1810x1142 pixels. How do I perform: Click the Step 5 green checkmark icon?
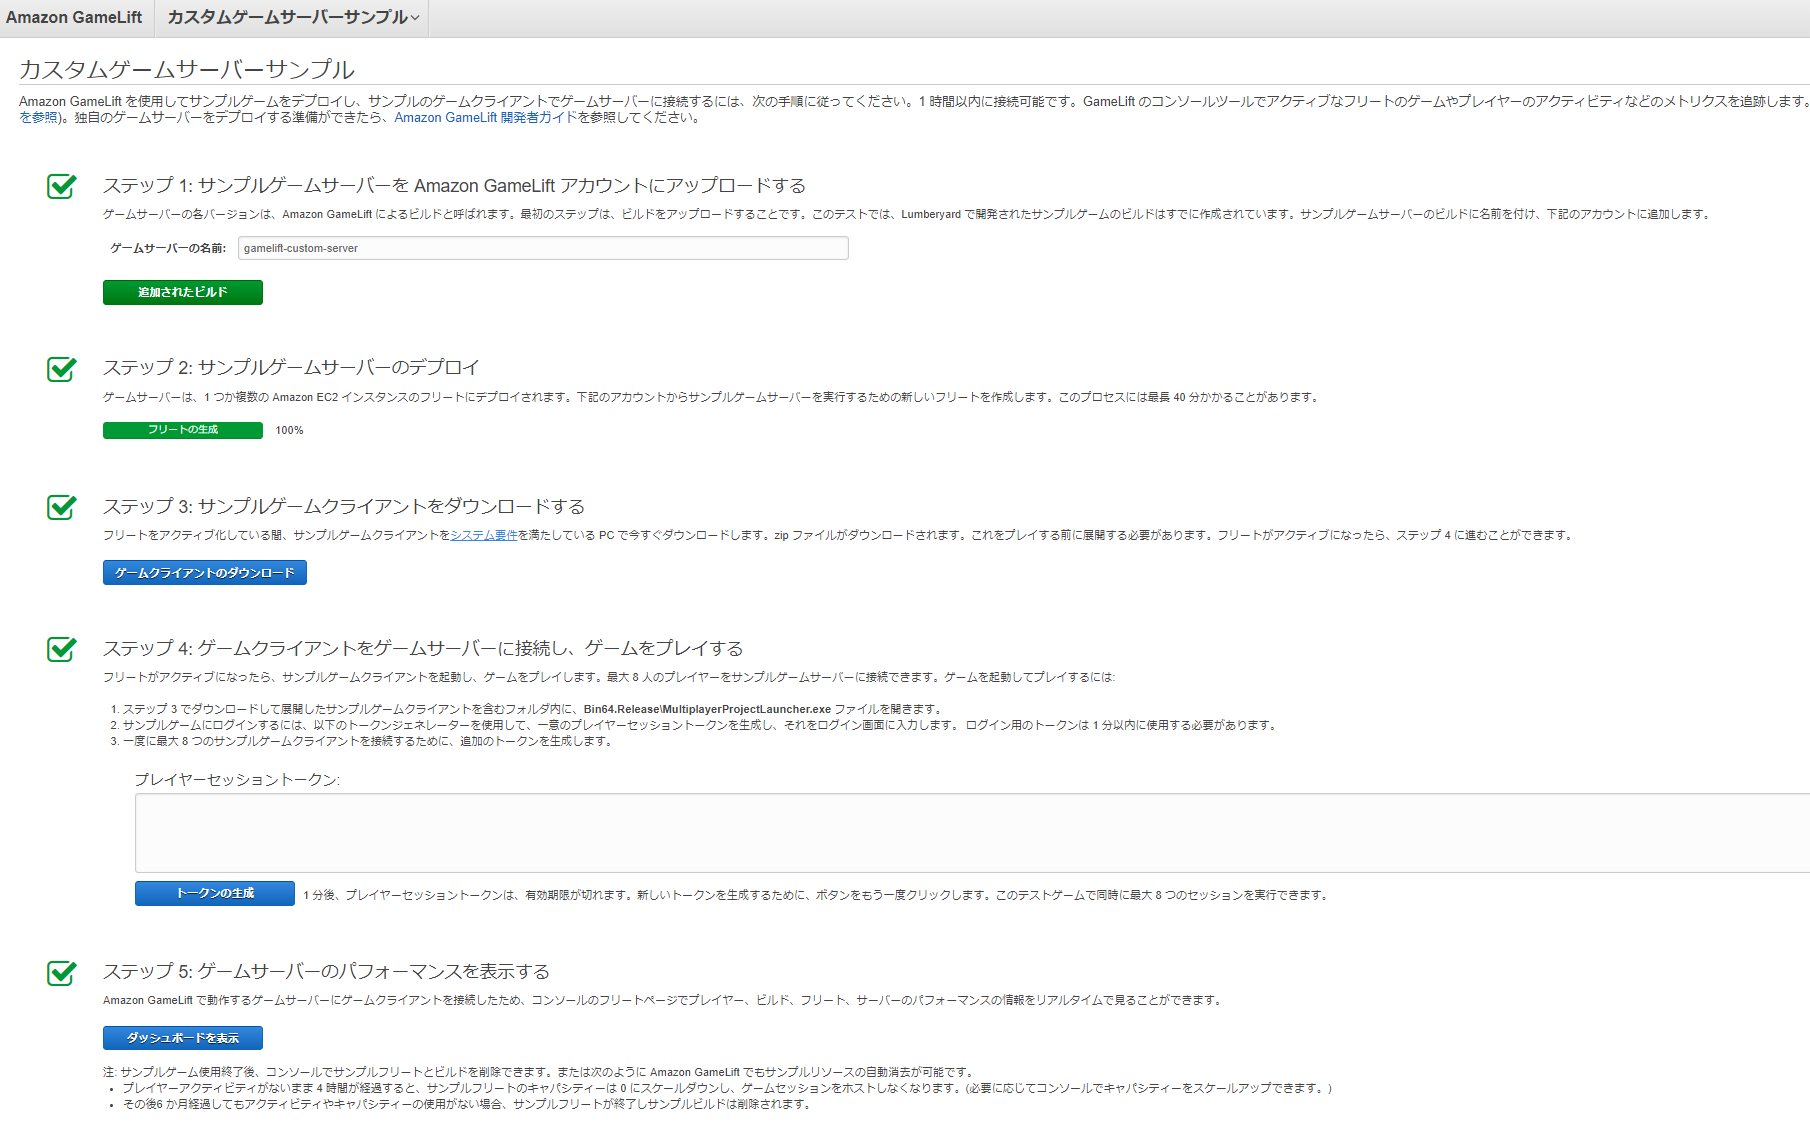point(62,972)
